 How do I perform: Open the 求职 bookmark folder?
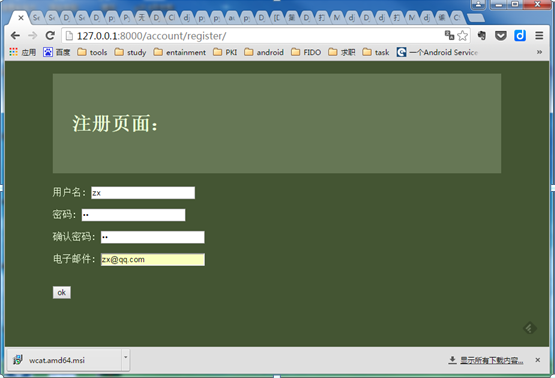[342, 52]
